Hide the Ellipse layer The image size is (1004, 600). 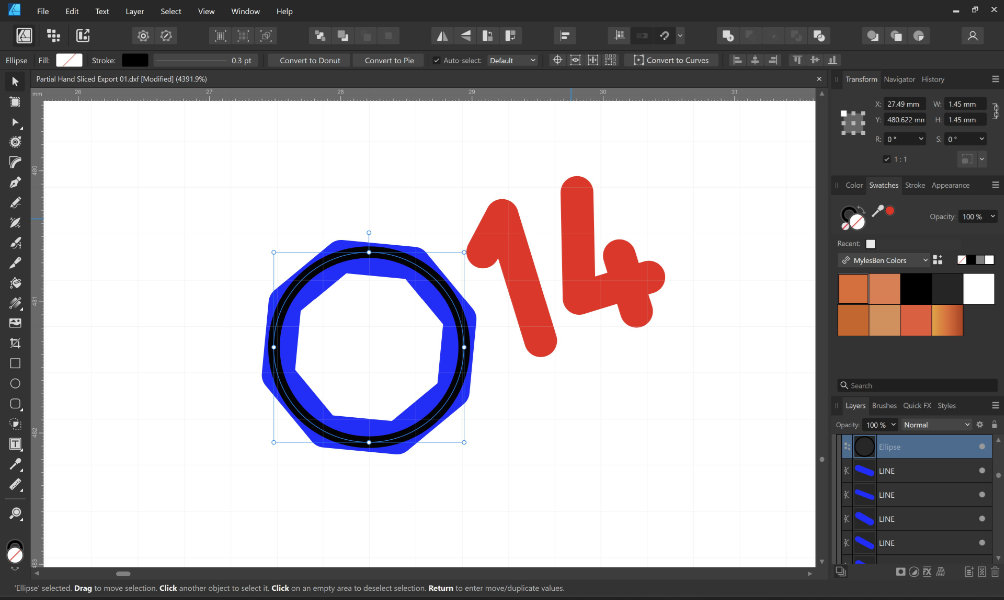click(982, 446)
